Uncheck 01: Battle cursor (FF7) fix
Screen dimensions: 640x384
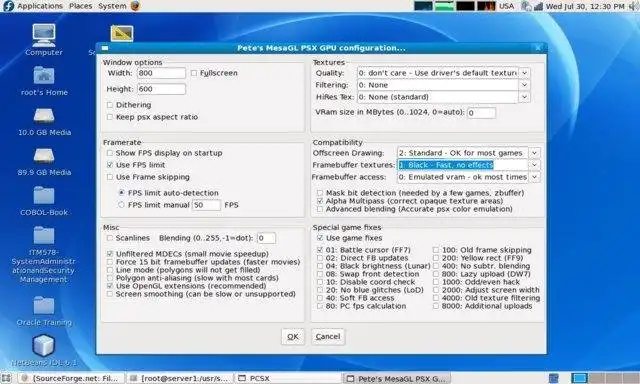pyautogui.click(x=320, y=250)
